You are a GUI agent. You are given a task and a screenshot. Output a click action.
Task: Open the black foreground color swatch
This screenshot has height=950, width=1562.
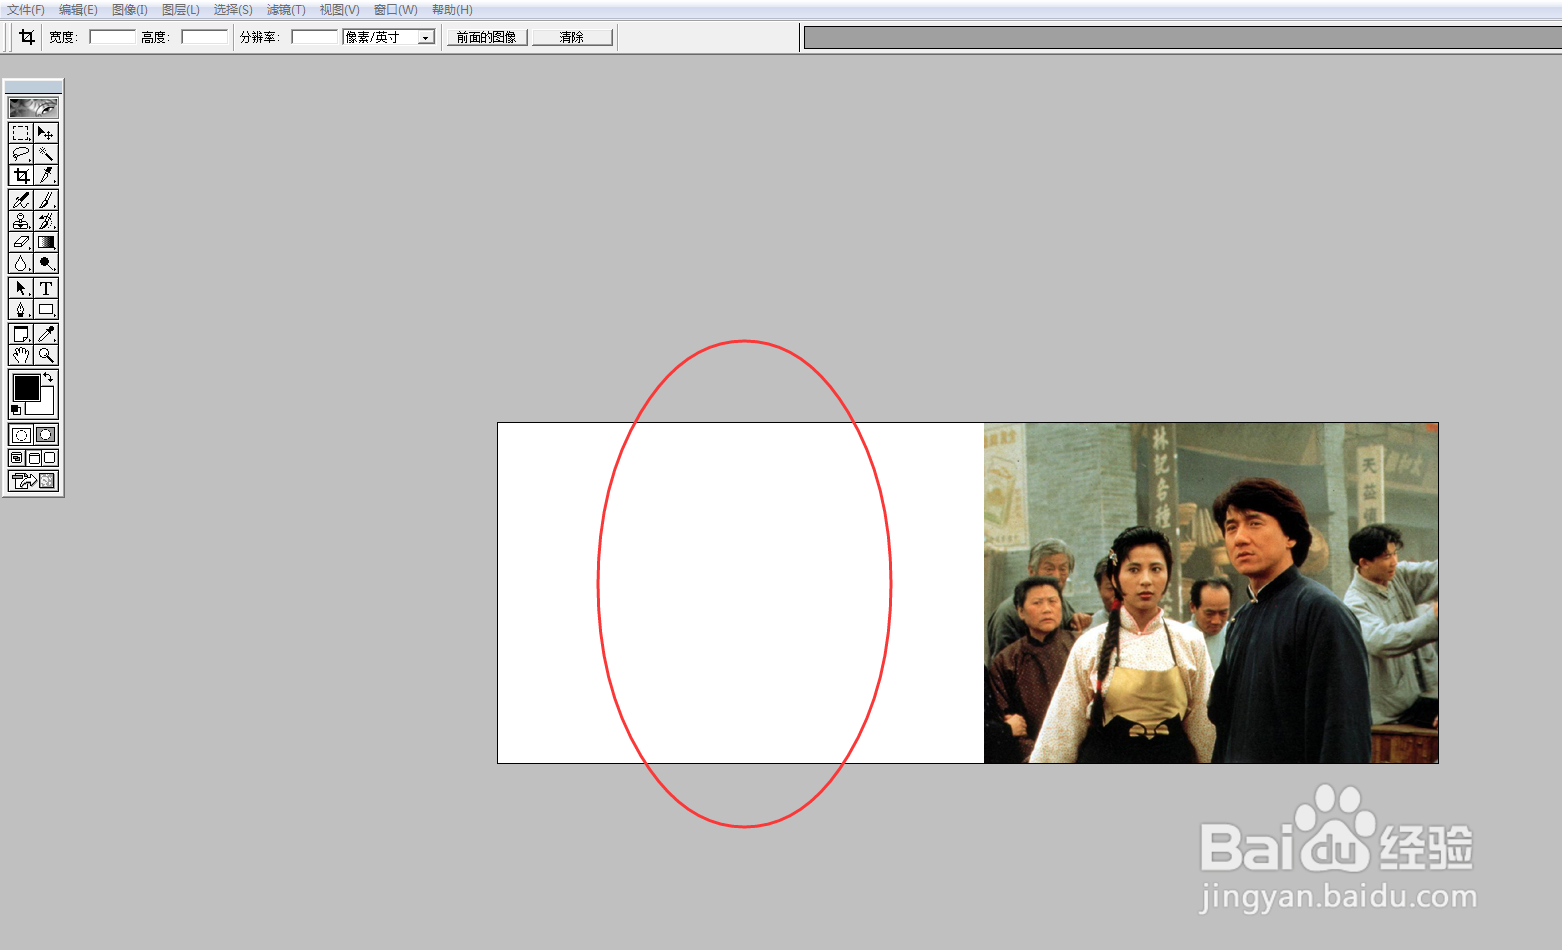click(26, 387)
